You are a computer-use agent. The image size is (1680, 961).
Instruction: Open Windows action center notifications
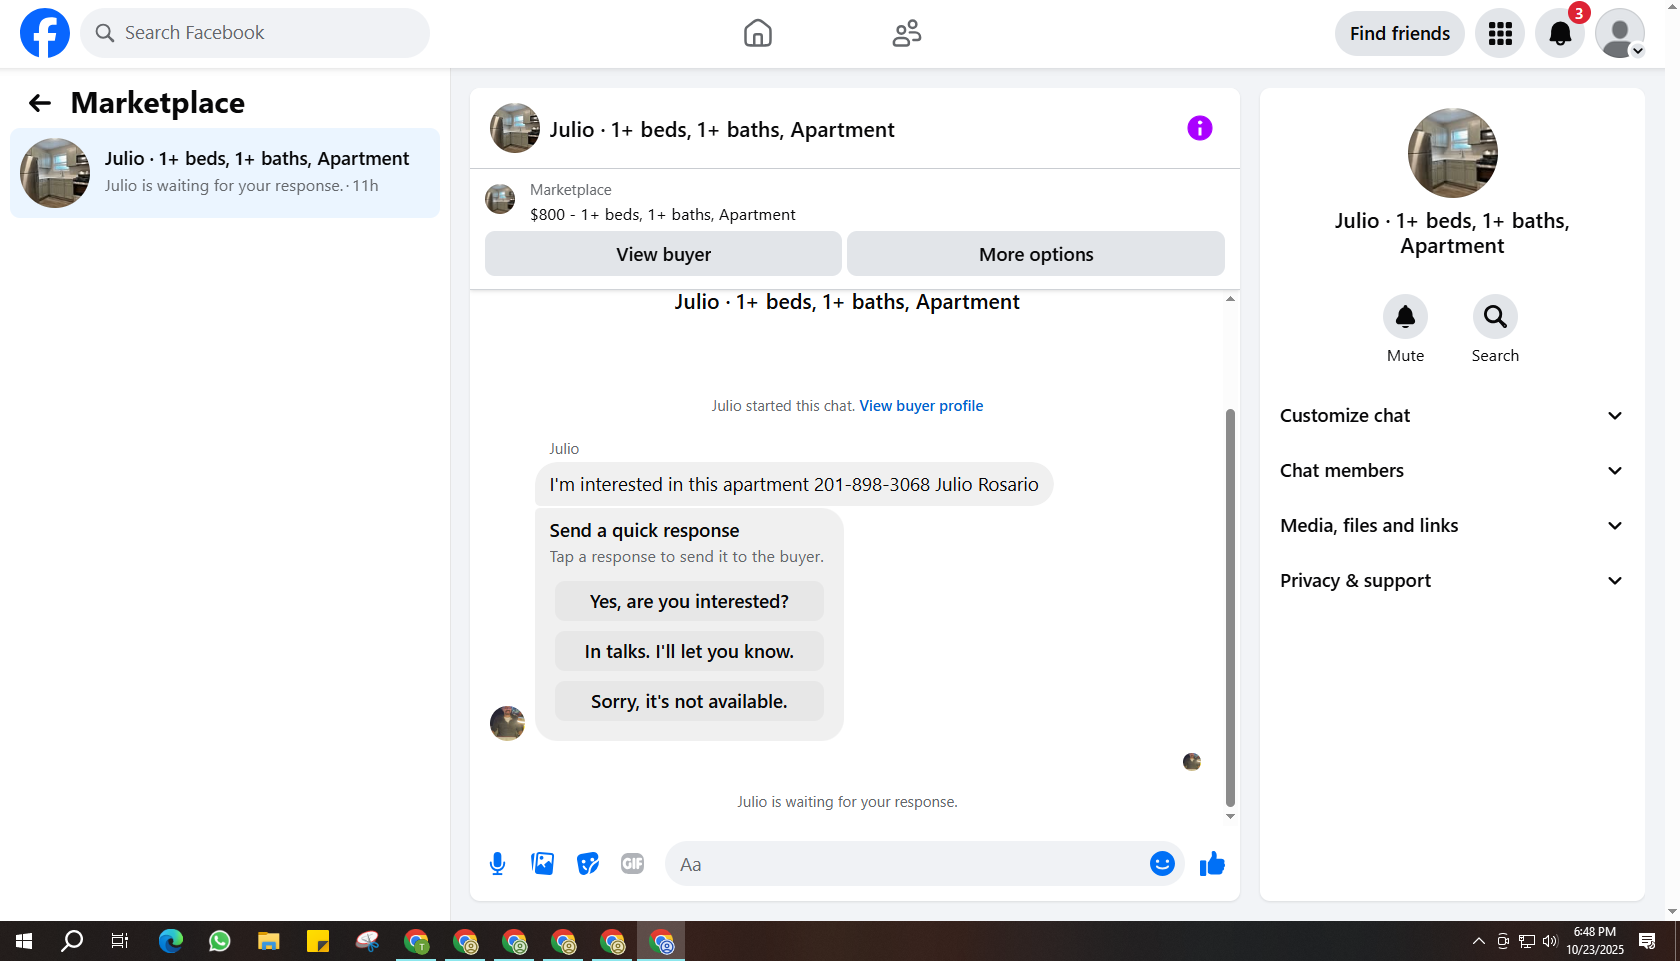(1647, 941)
